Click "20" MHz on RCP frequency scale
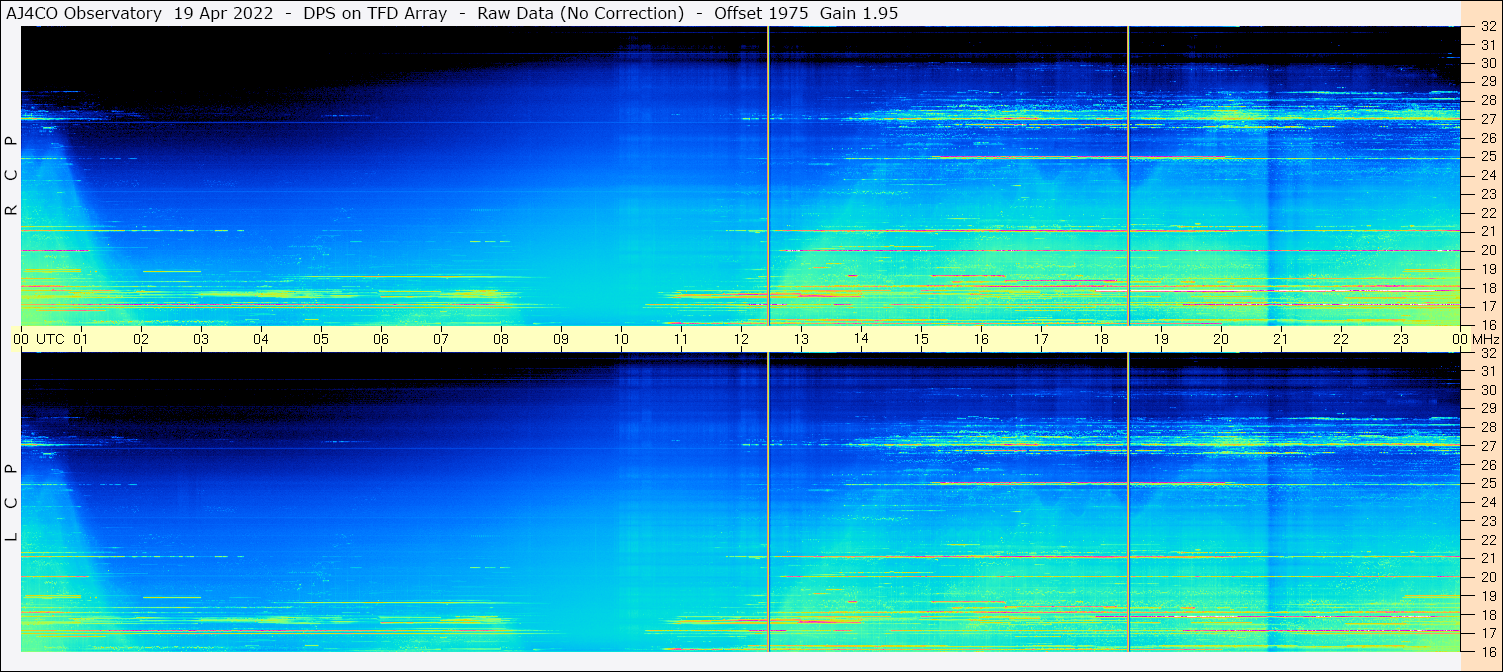1503x672 pixels. point(1488,250)
